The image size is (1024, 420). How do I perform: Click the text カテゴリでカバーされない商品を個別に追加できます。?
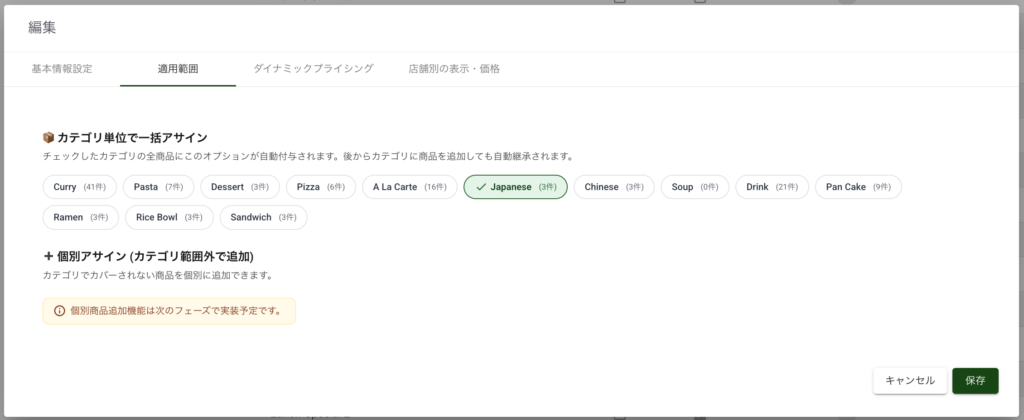point(157,276)
